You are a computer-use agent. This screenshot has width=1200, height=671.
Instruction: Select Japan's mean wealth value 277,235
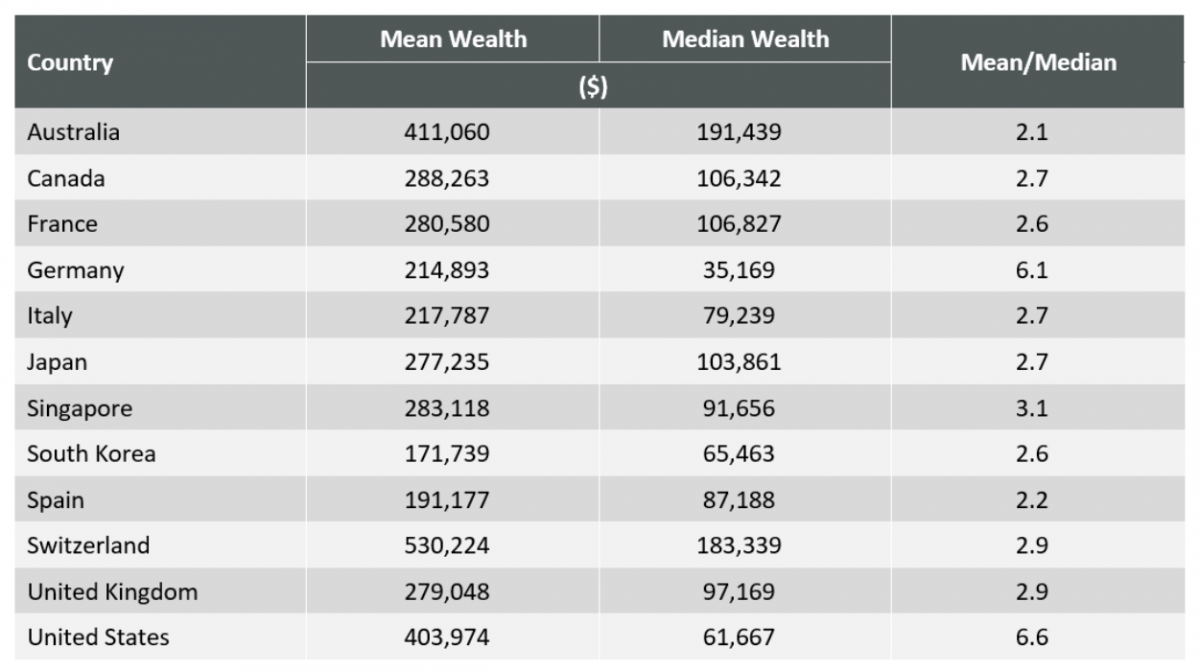(447, 362)
